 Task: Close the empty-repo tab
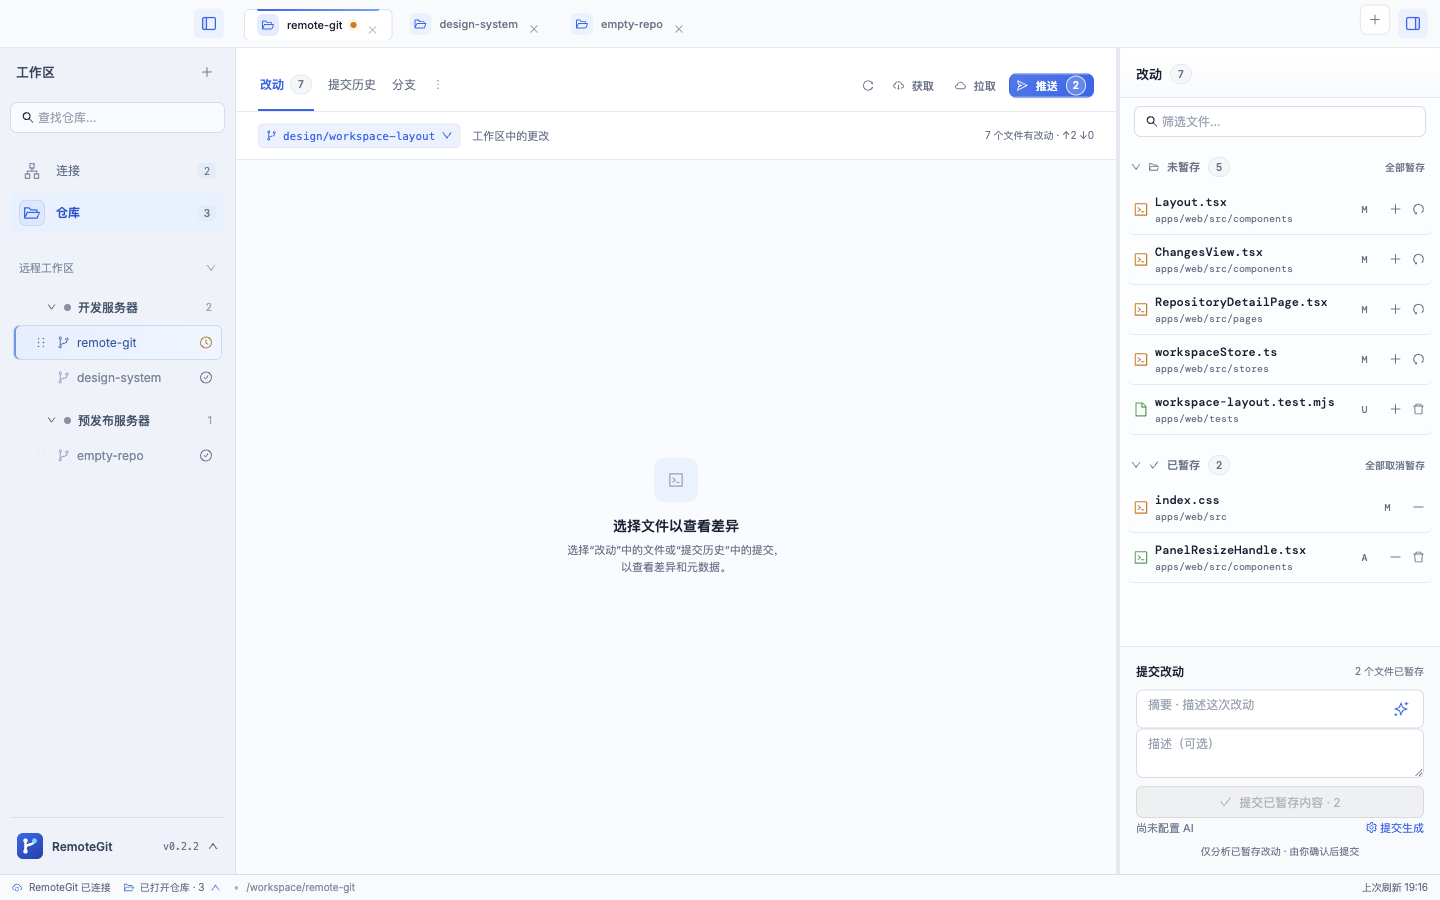coord(679,29)
